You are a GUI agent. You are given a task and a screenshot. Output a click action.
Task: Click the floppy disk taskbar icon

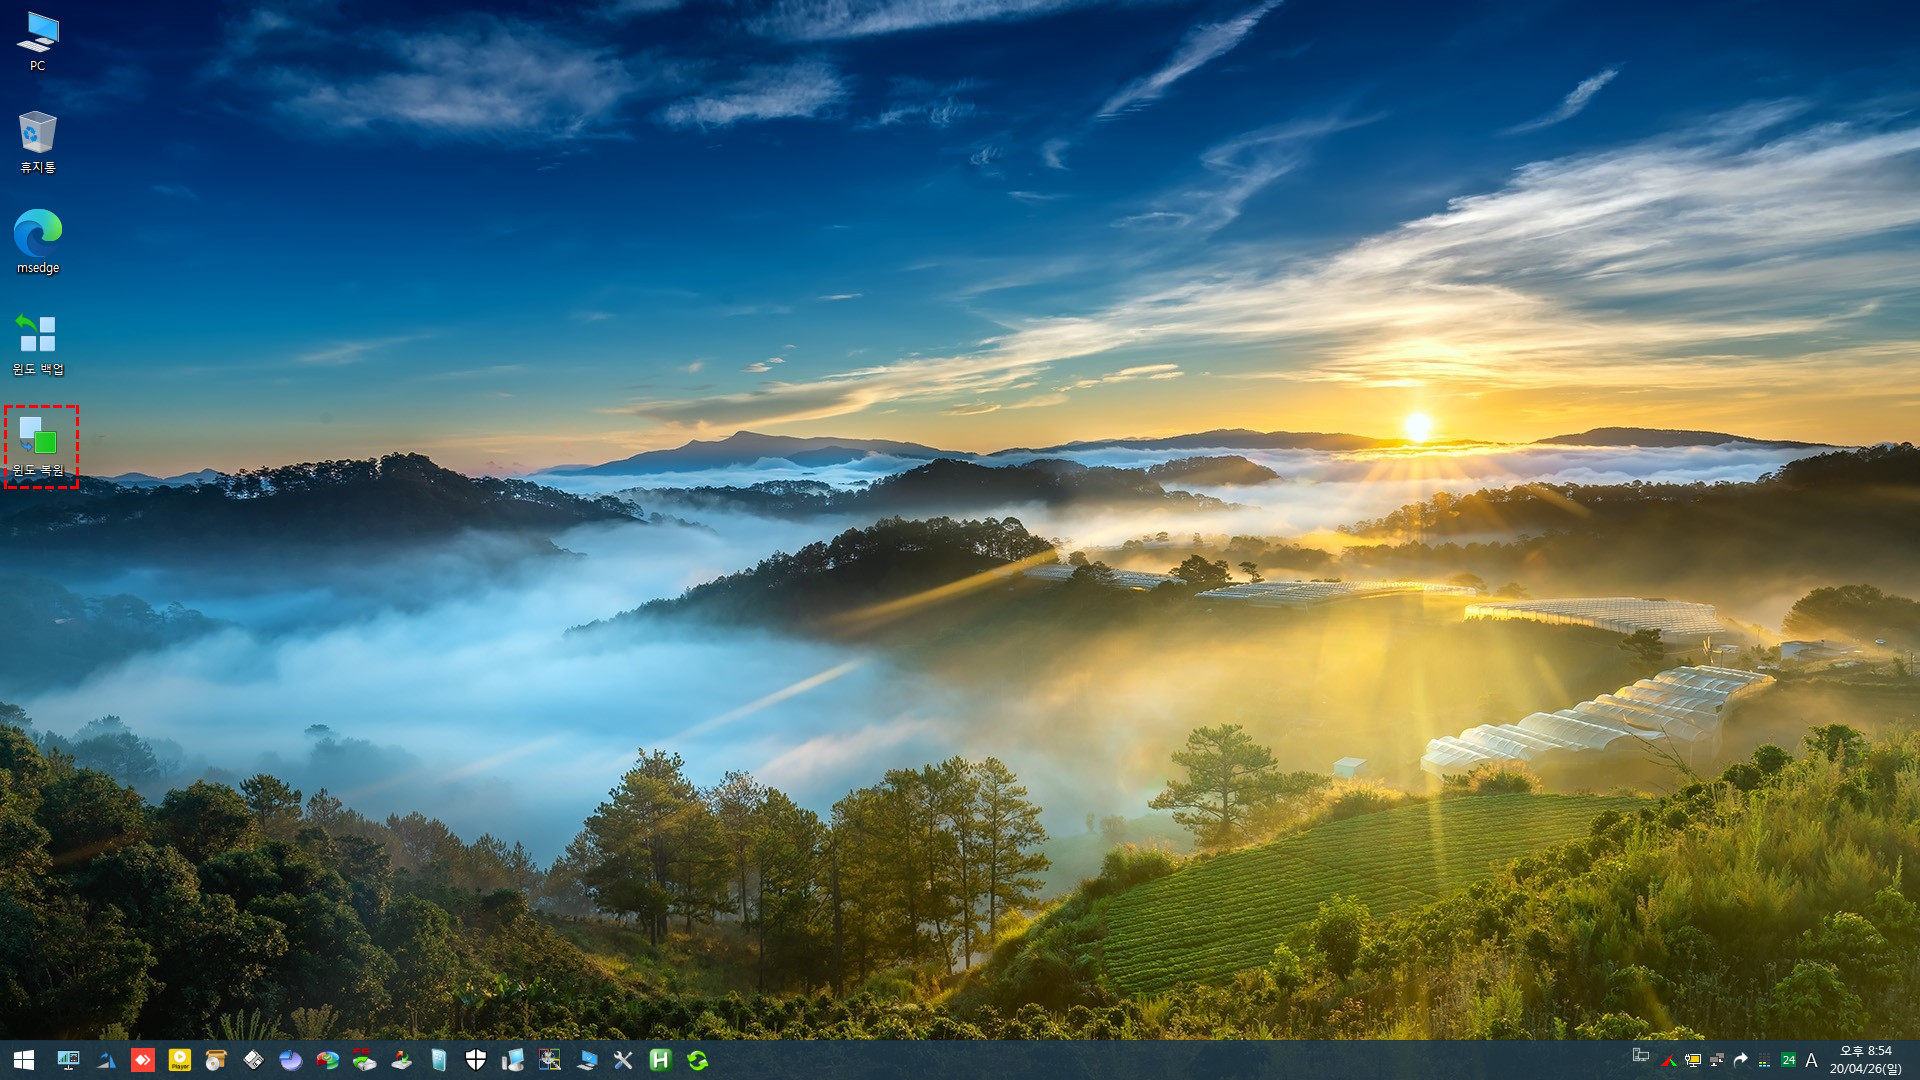254,1060
